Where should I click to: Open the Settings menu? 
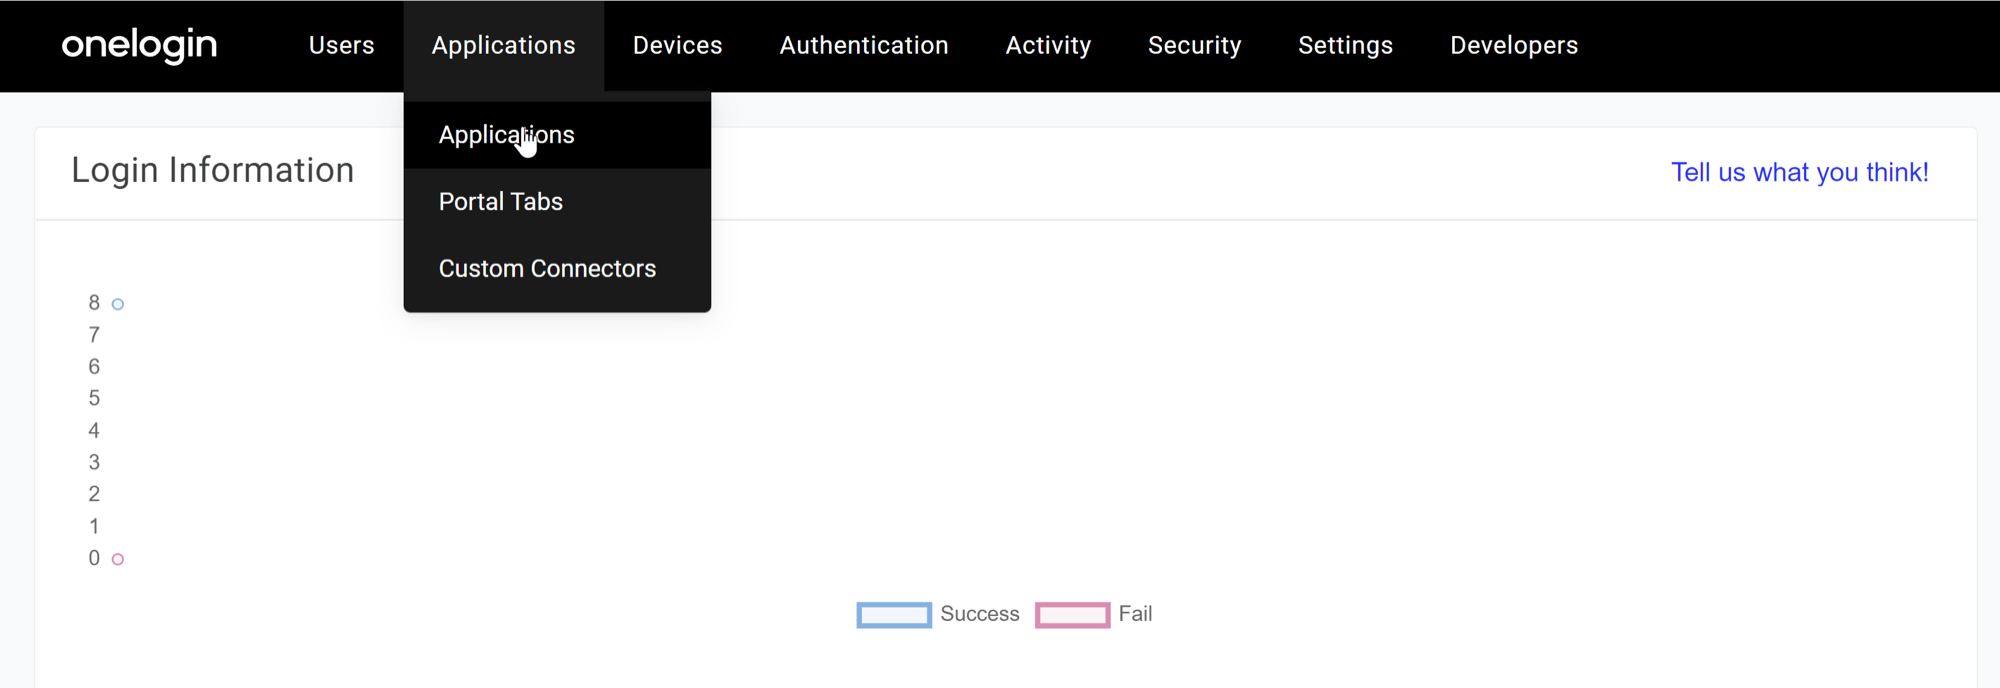tap(1345, 45)
